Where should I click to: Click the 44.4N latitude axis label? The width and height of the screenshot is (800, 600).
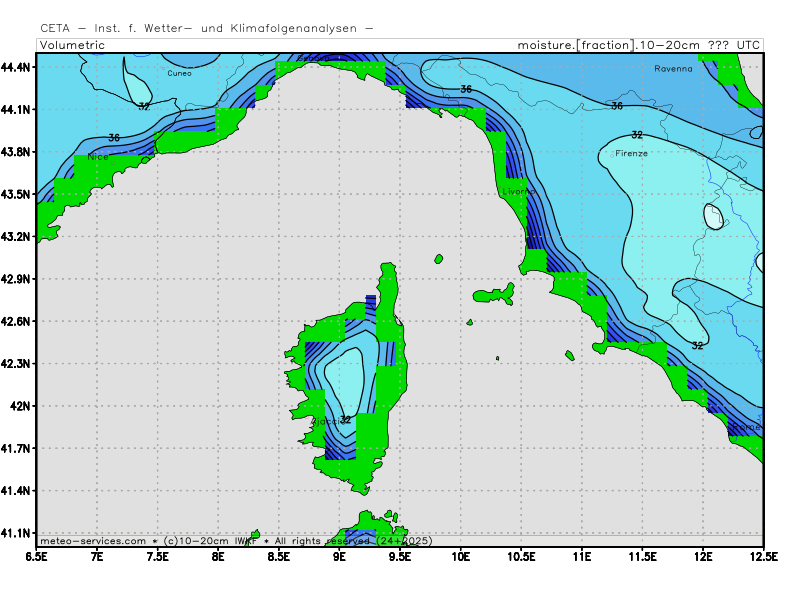(17, 67)
